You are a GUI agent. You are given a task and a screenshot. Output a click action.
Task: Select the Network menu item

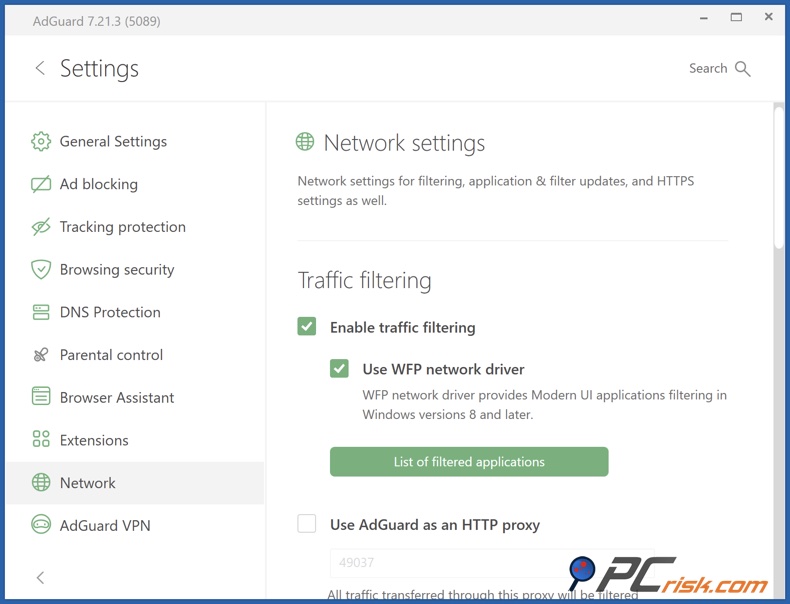[x=88, y=483]
